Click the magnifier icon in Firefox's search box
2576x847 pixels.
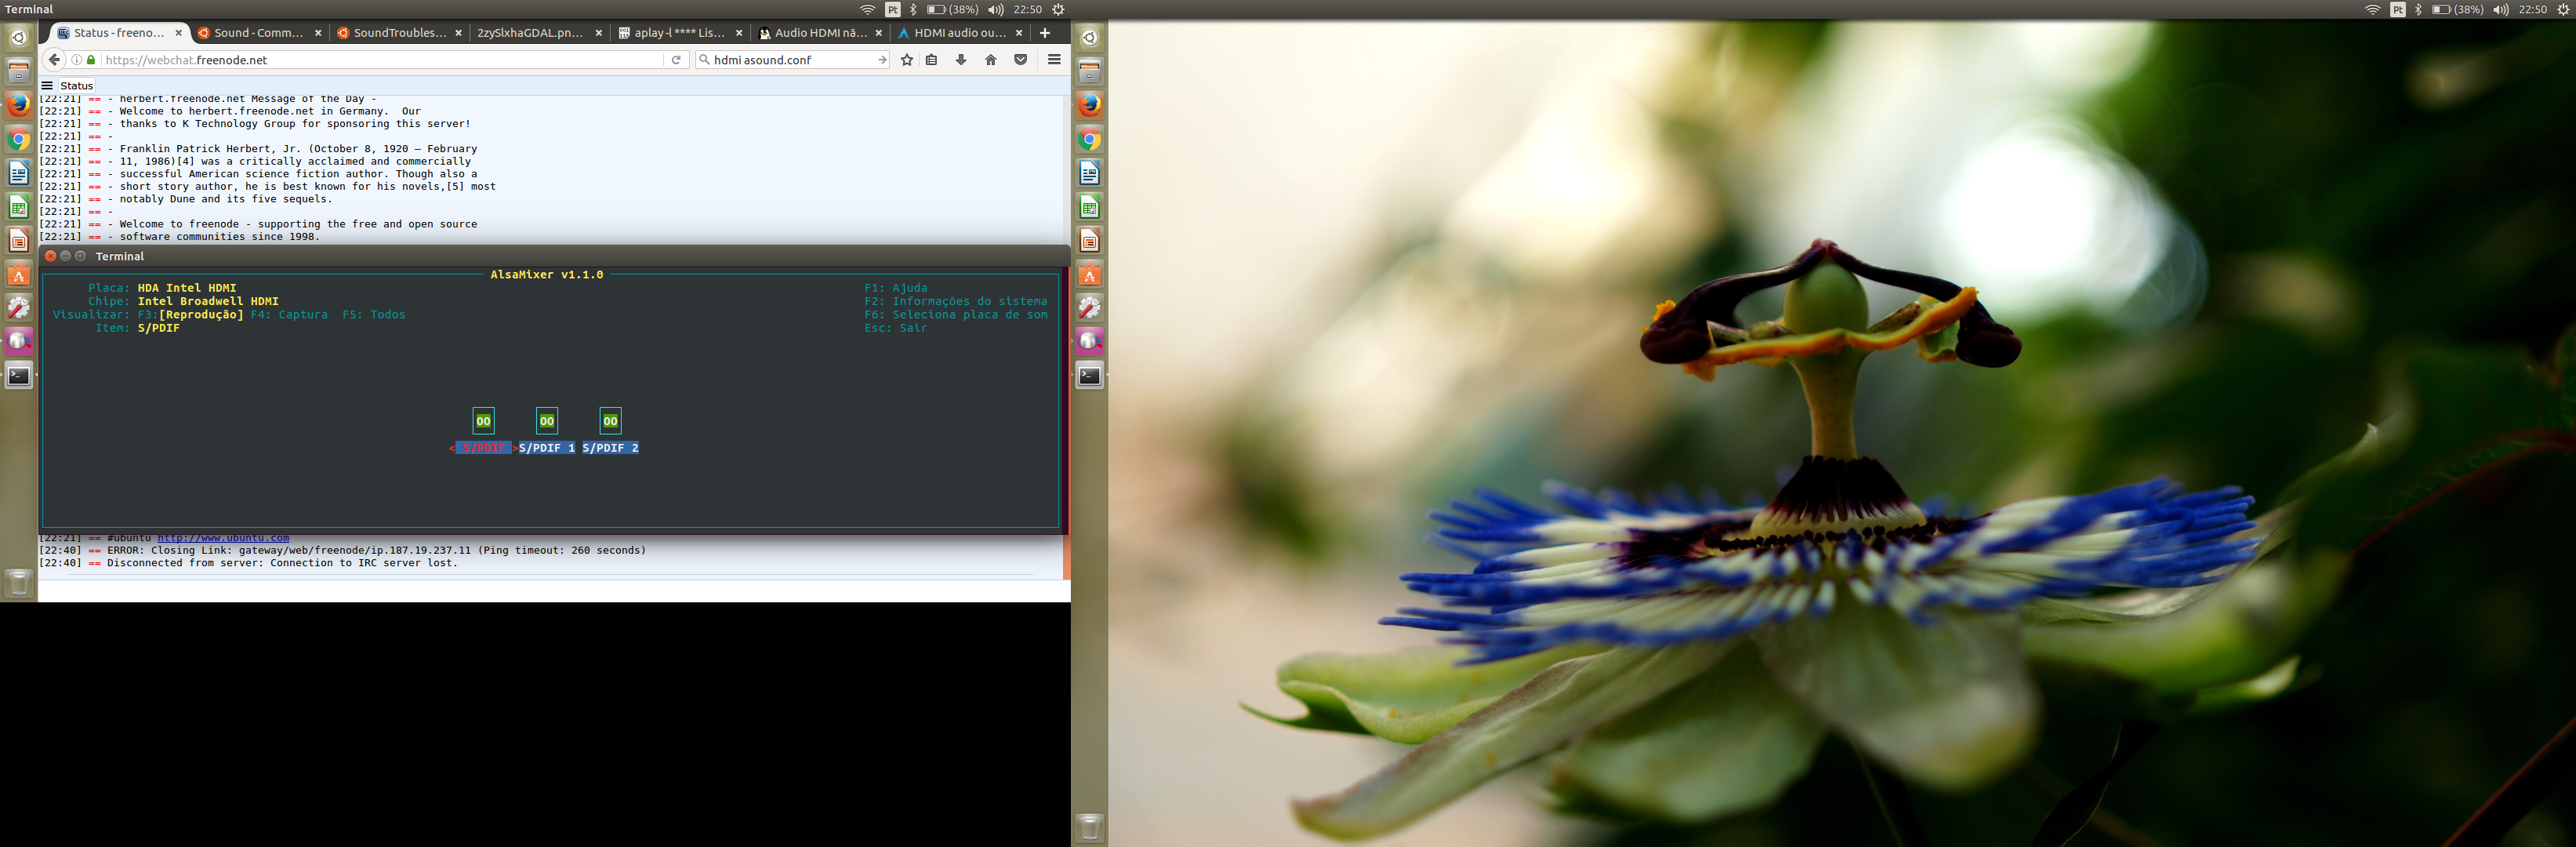click(x=705, y=60)
